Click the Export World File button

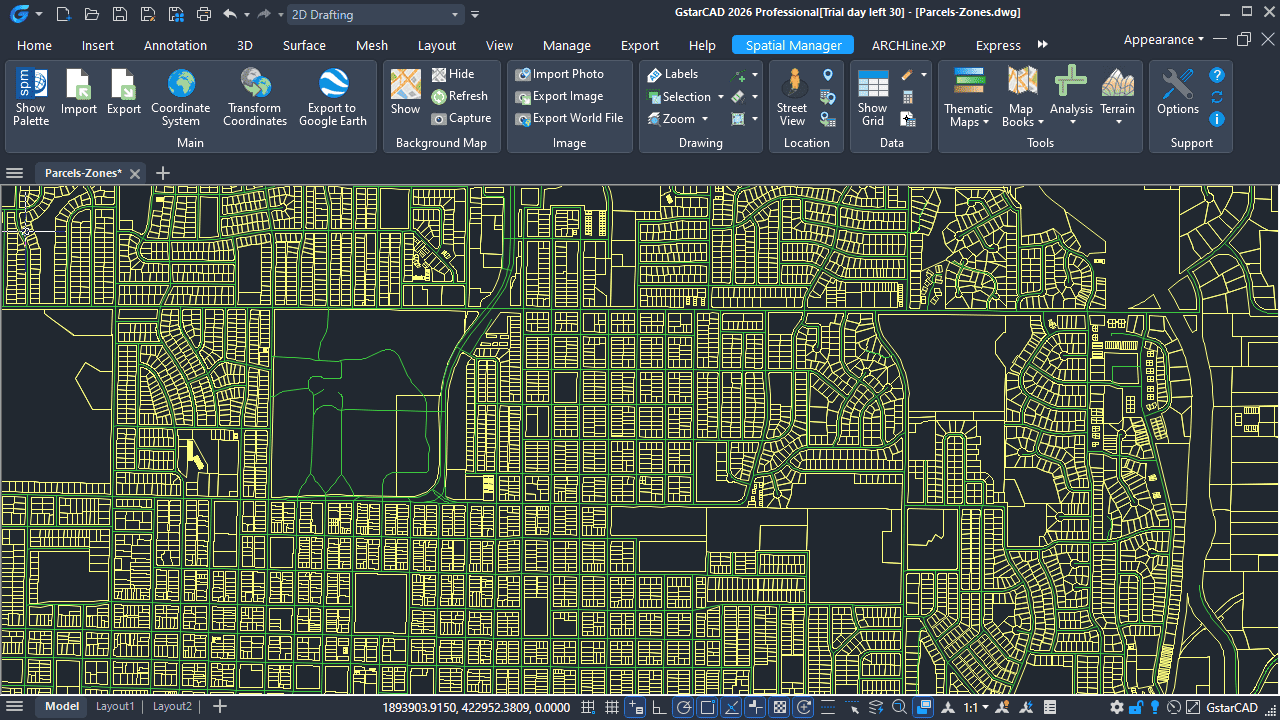[569, 118]
